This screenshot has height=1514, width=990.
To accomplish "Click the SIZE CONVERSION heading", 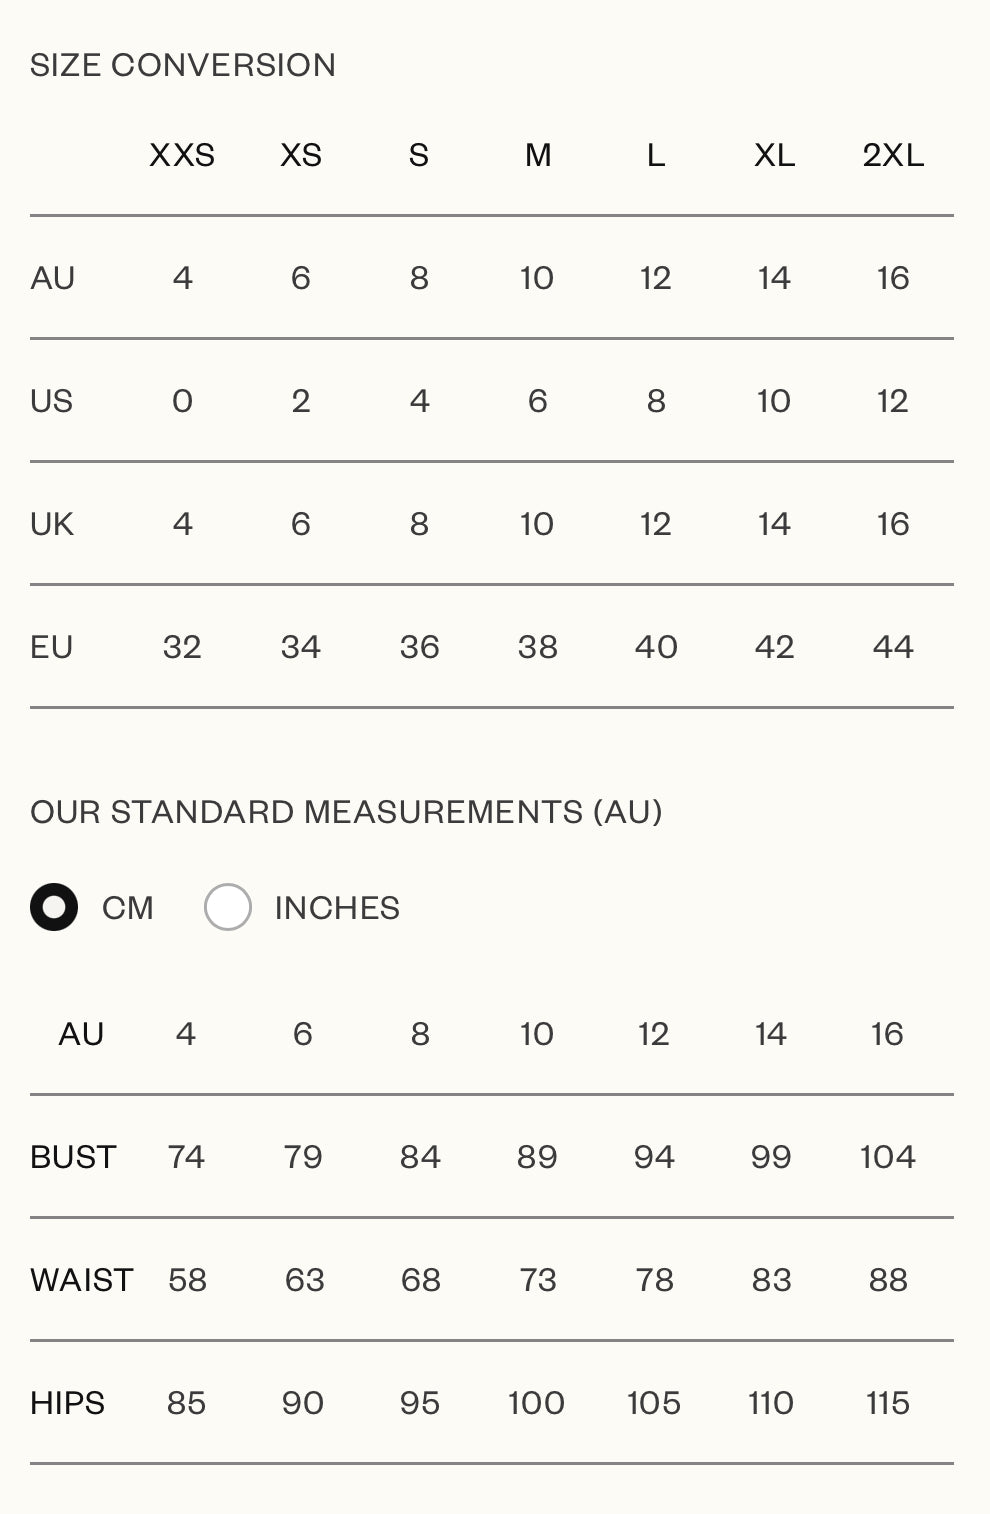I will [x=183, y=65].
